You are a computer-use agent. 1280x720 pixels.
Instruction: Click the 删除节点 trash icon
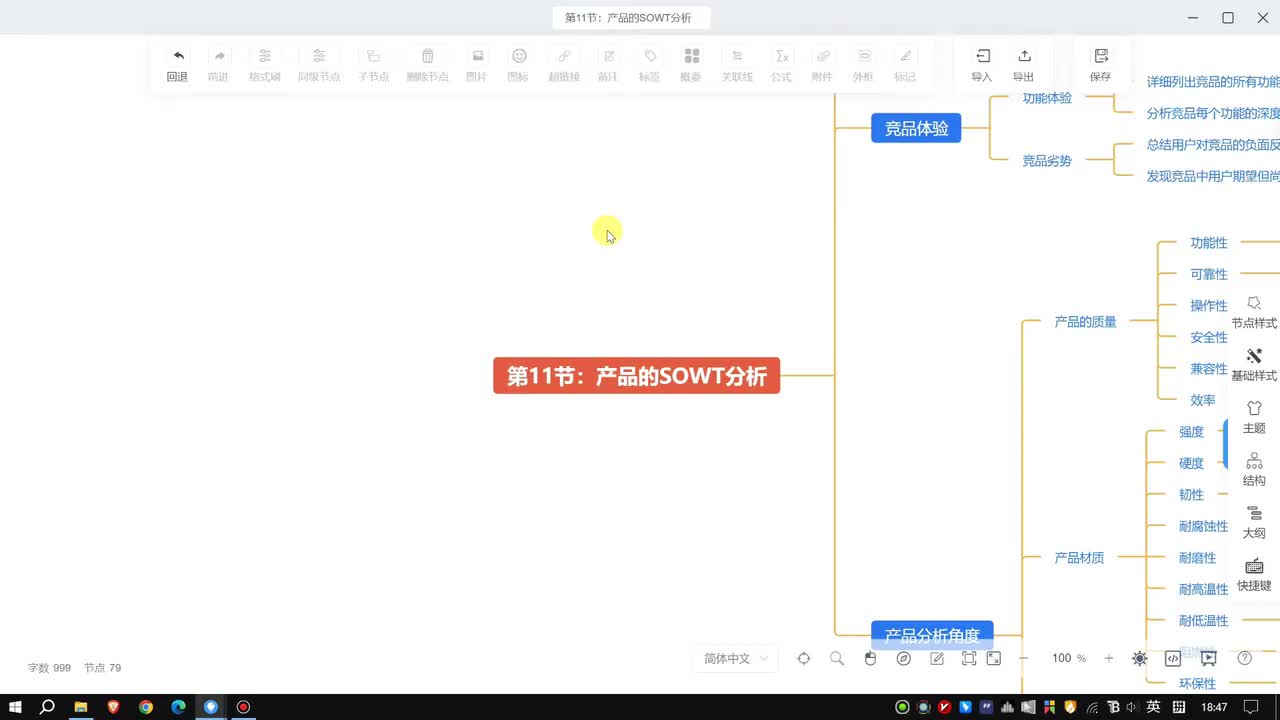(x=428, y=56)
